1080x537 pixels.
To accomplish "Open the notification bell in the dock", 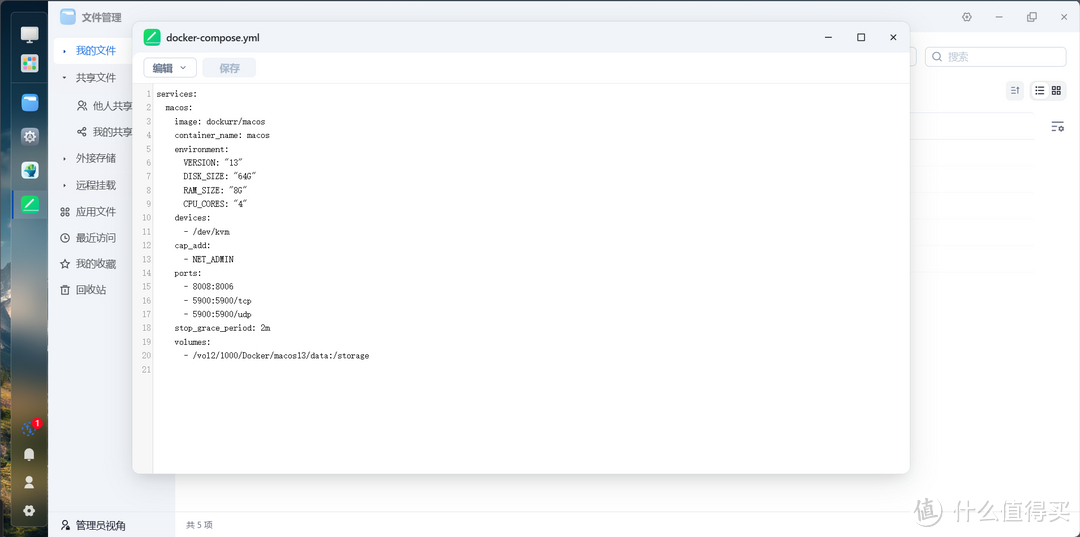I will point(29,454).
